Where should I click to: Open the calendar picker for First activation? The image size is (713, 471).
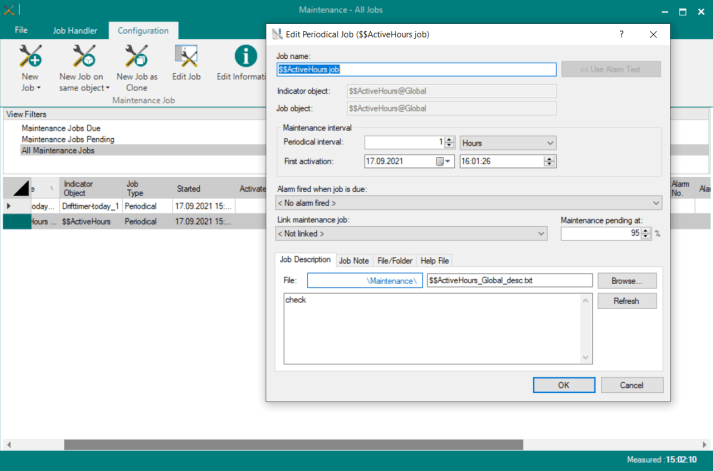(x=444, y=161)
